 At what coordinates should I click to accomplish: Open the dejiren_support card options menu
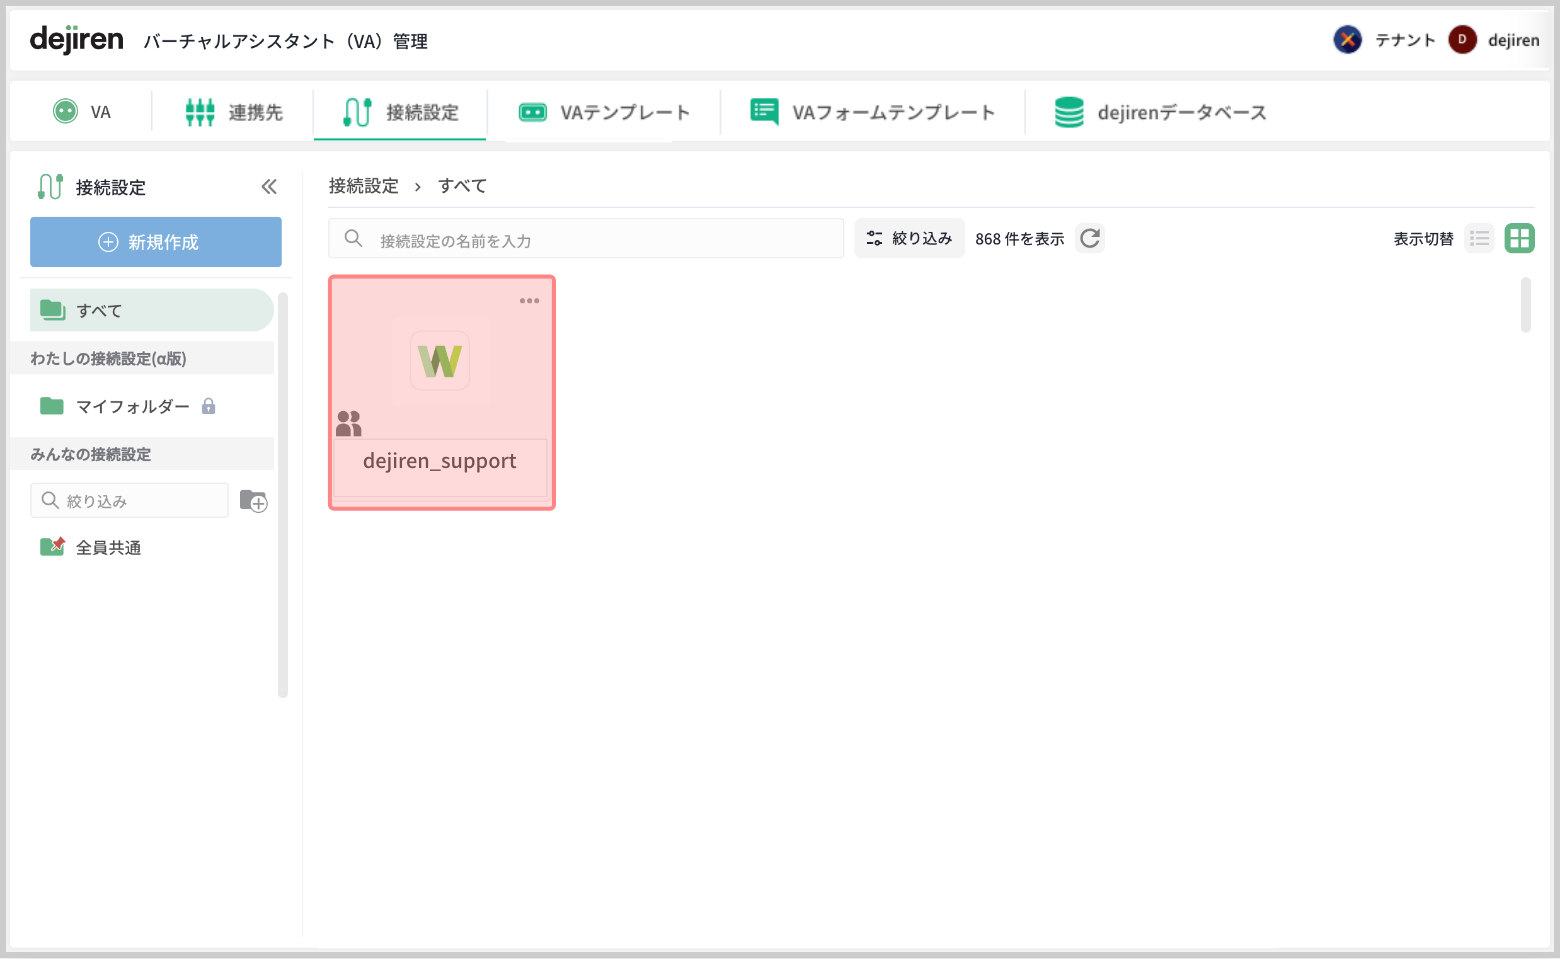click(529, 301)
